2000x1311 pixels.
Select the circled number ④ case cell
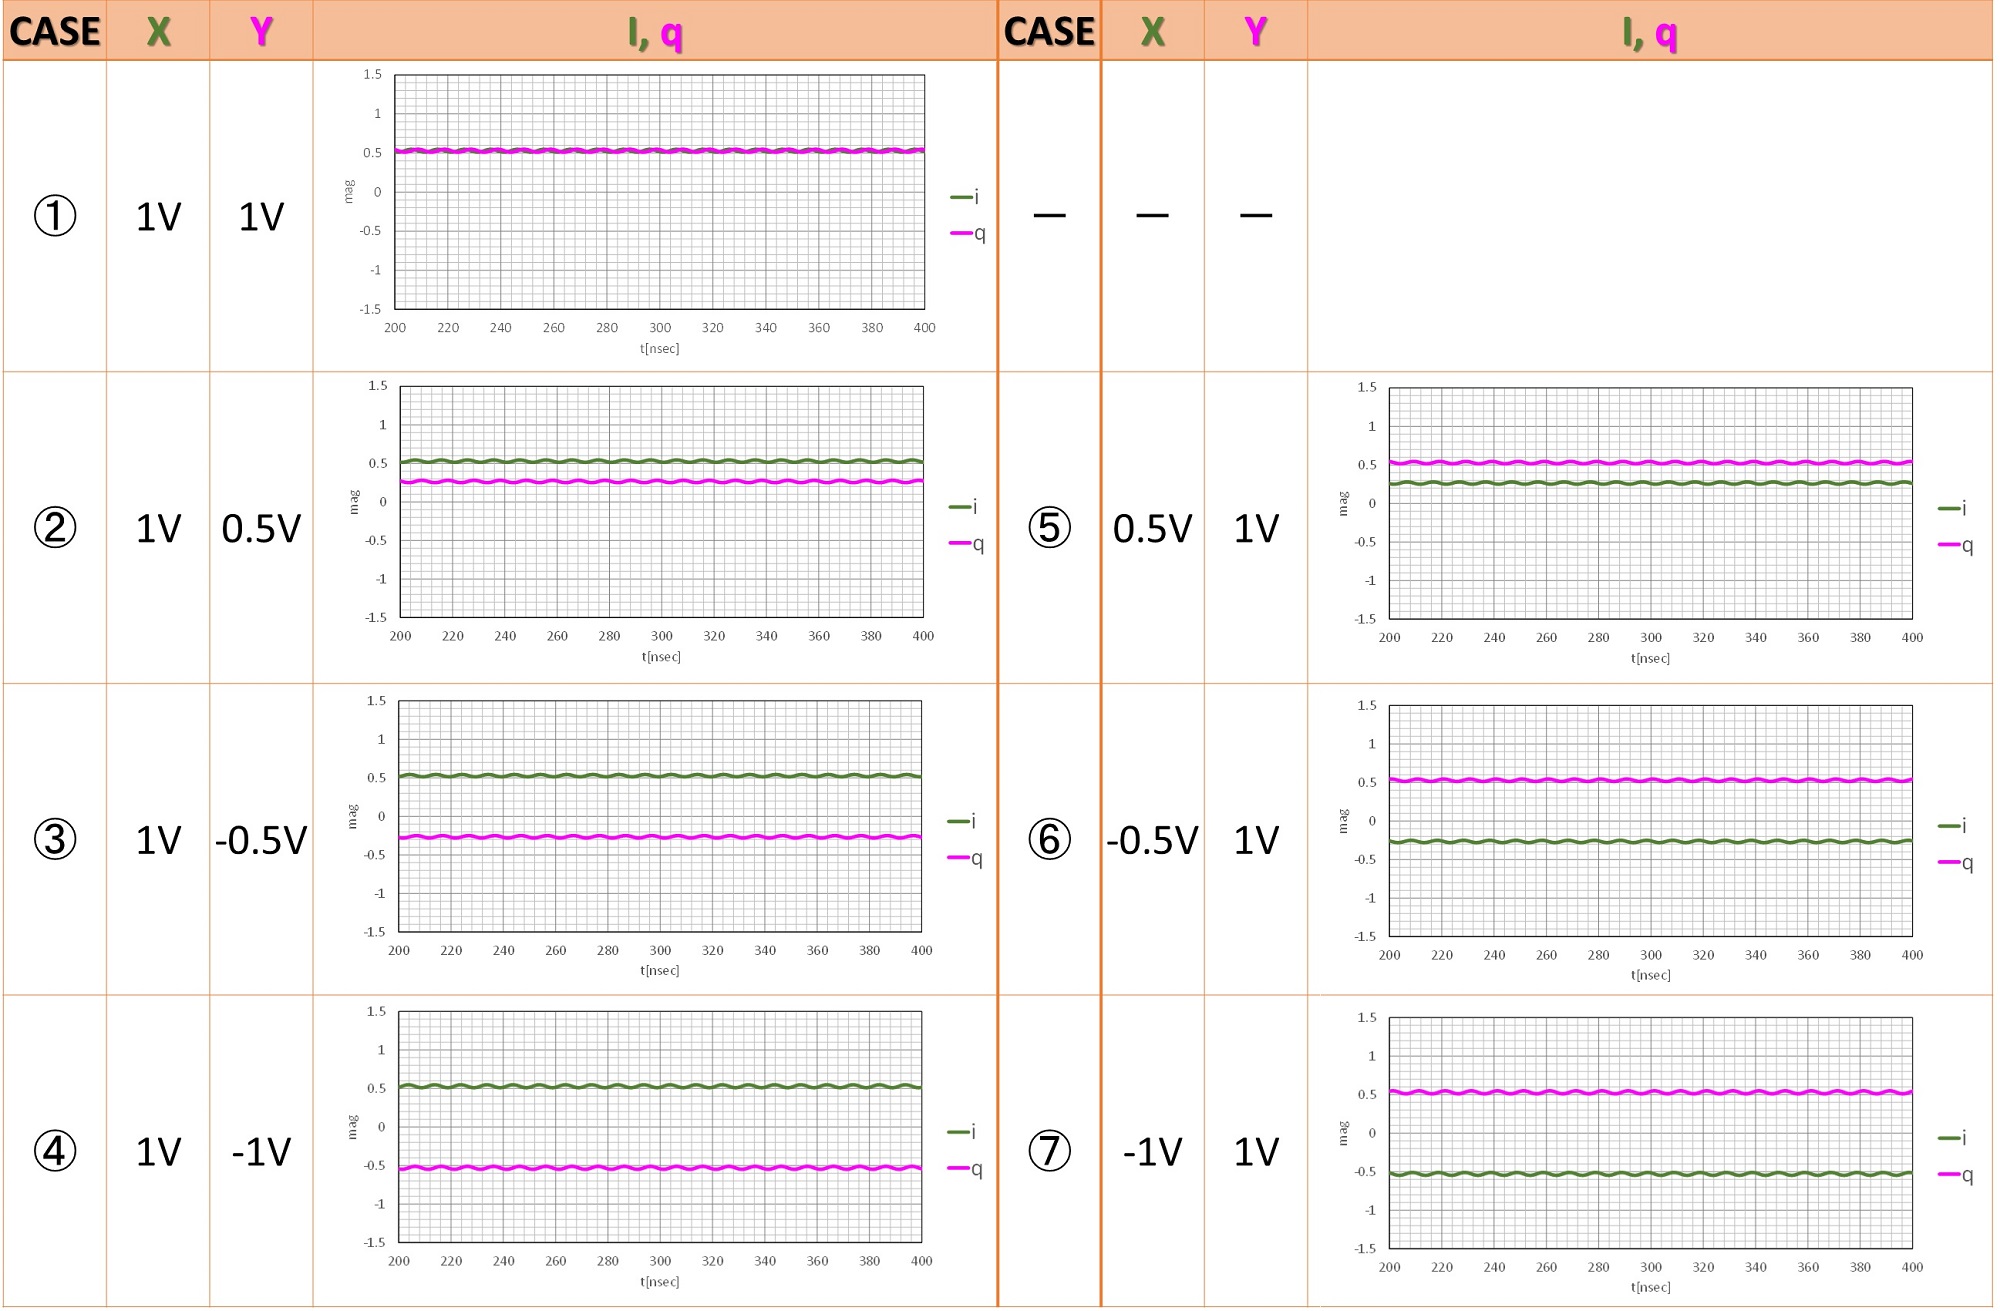55,1151
